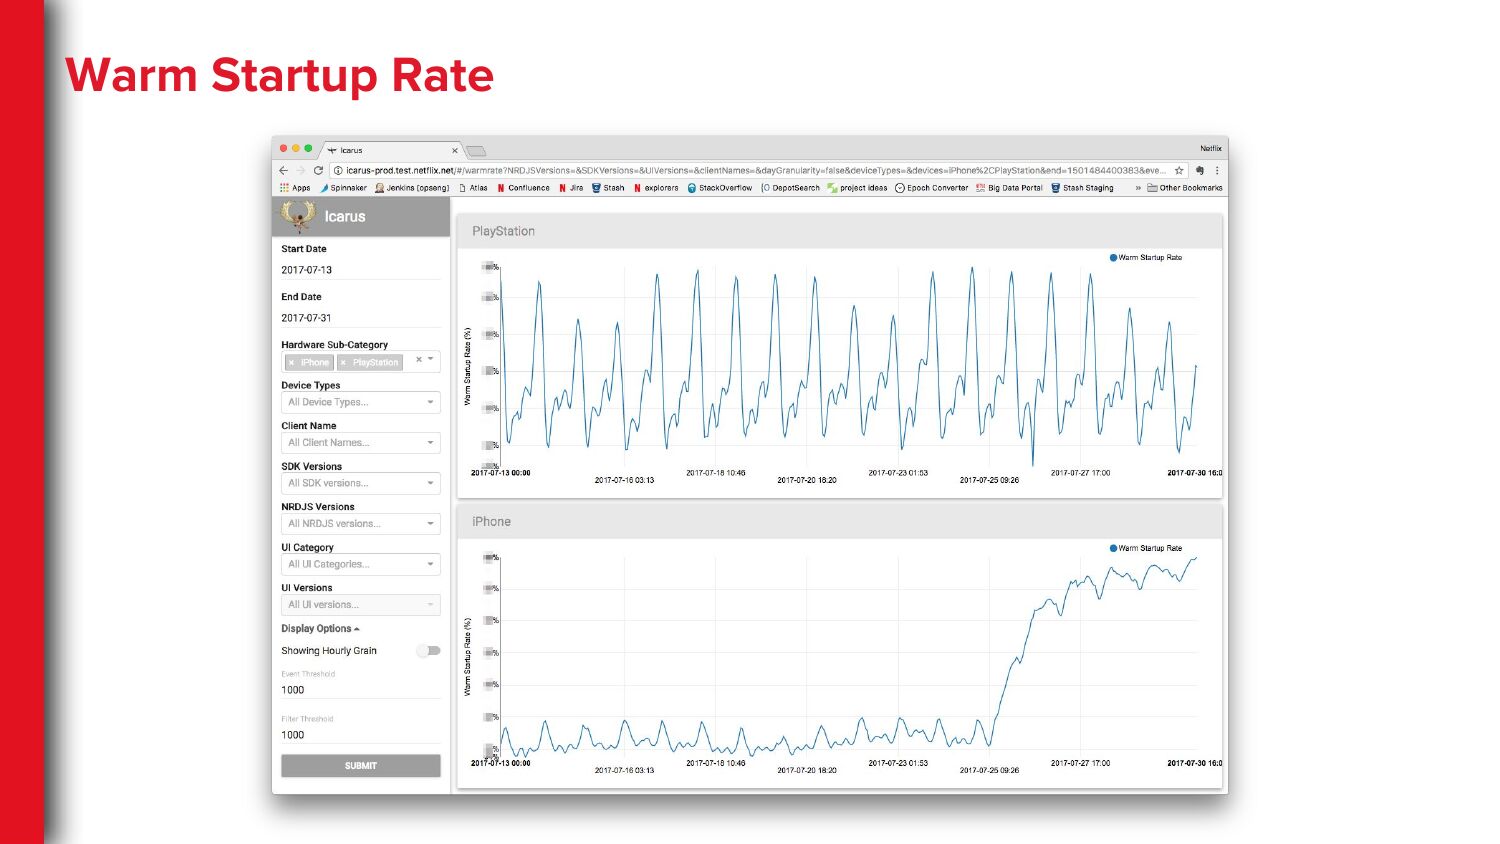
Task: Click the Icarus logo in the sidebar header
Action: 297,216
